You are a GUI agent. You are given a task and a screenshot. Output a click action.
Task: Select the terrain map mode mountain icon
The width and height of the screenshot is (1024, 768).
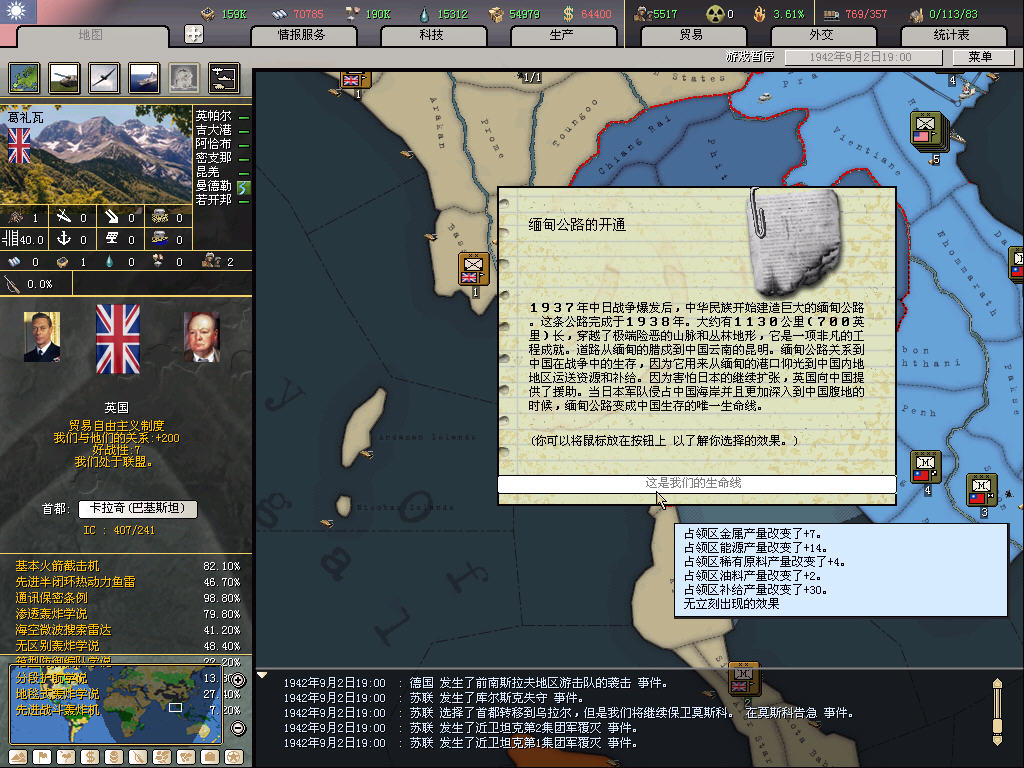pos(18,757)
